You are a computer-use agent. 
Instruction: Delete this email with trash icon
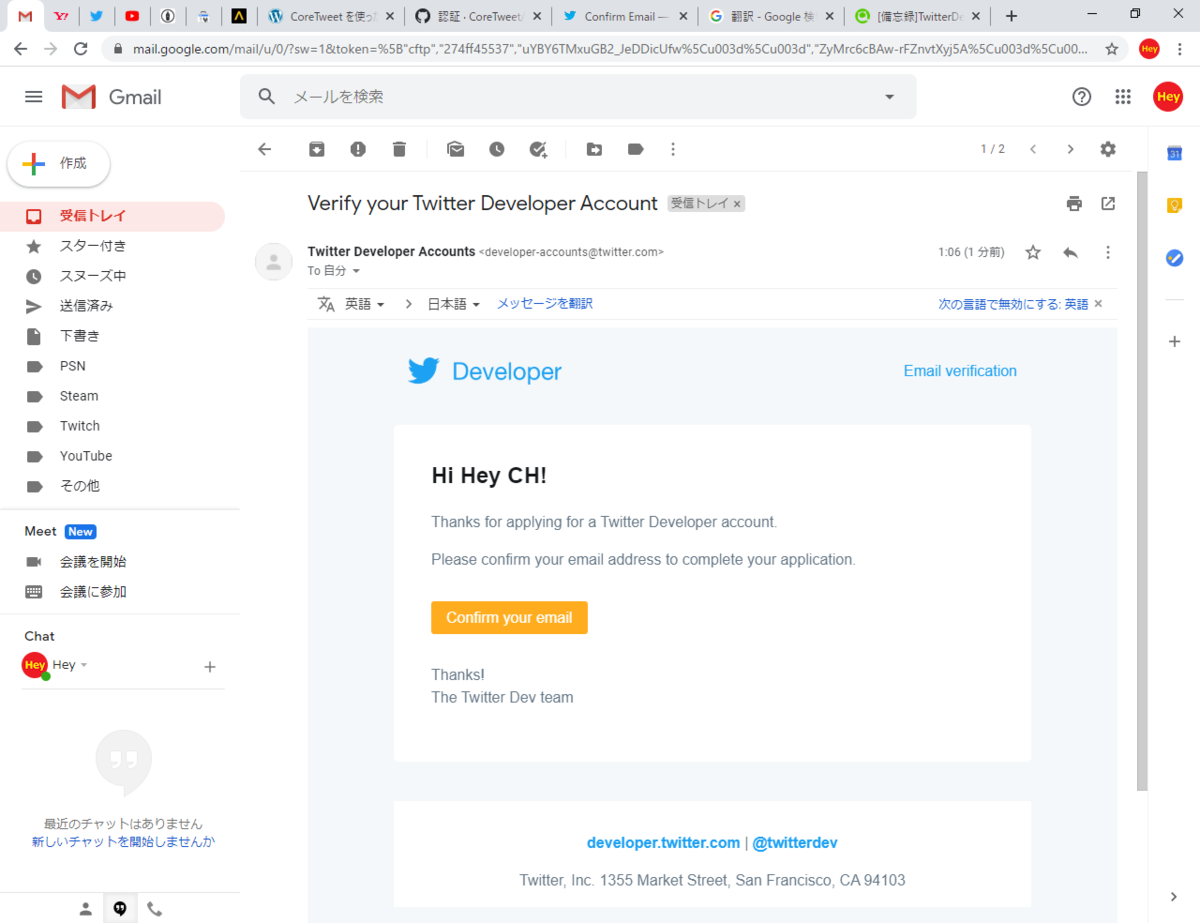coord(399,149)
